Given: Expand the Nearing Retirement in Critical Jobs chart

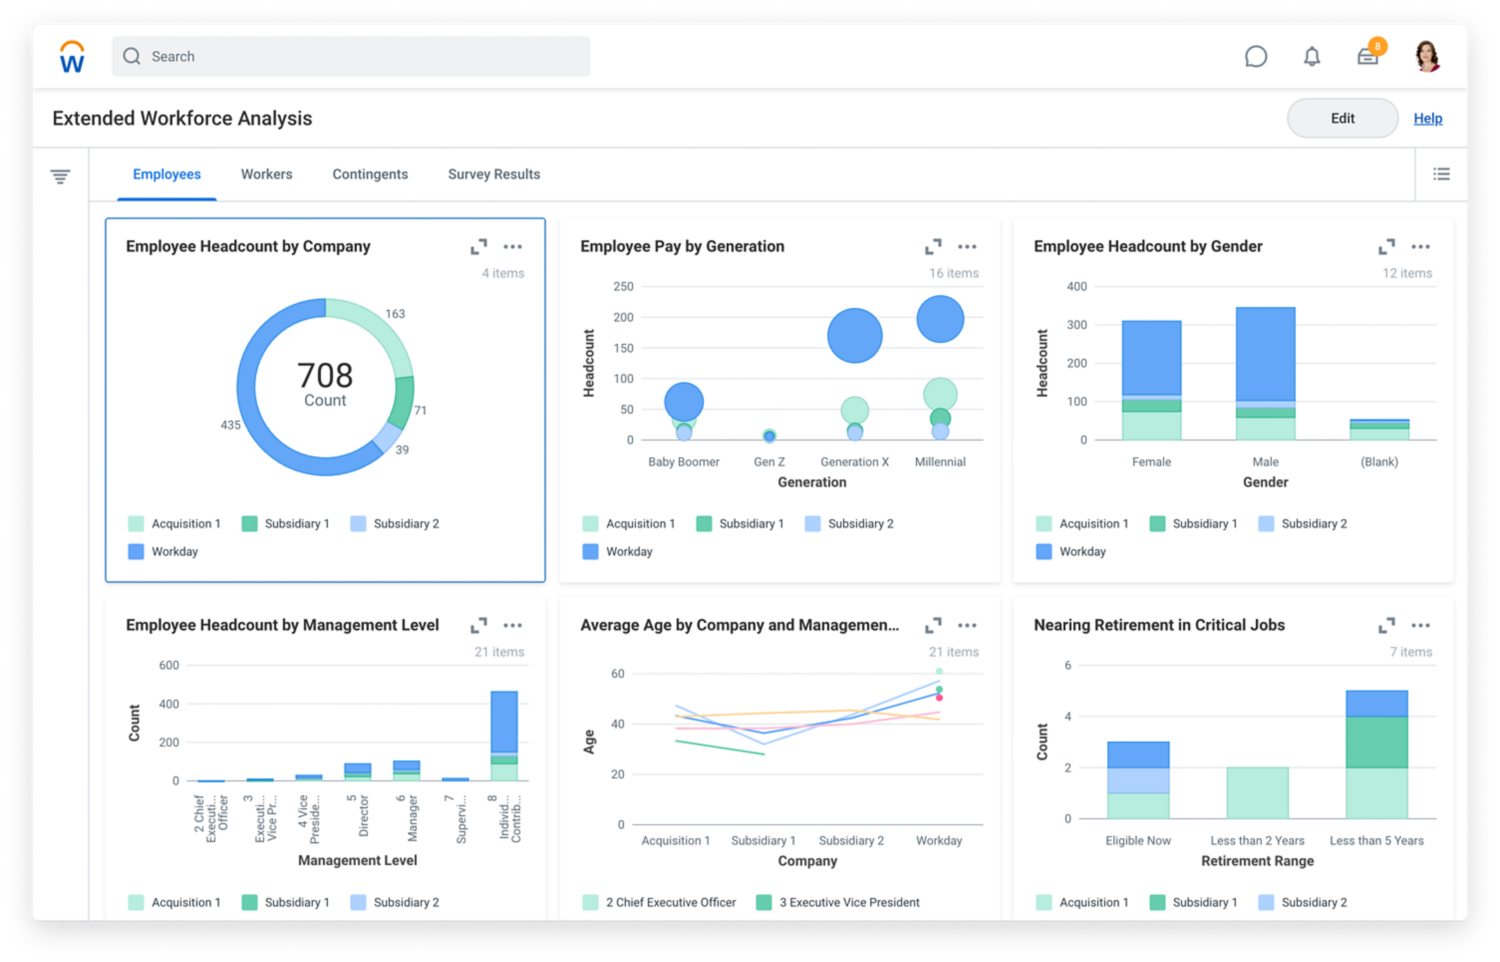Looking at the screenshot, I should click(1386, 625).
